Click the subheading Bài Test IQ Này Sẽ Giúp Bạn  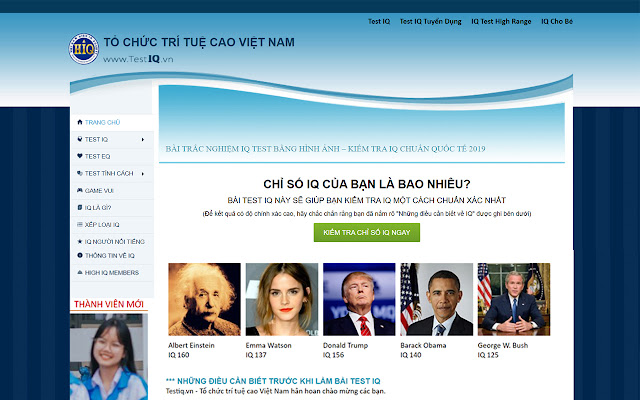coord(367,200)
